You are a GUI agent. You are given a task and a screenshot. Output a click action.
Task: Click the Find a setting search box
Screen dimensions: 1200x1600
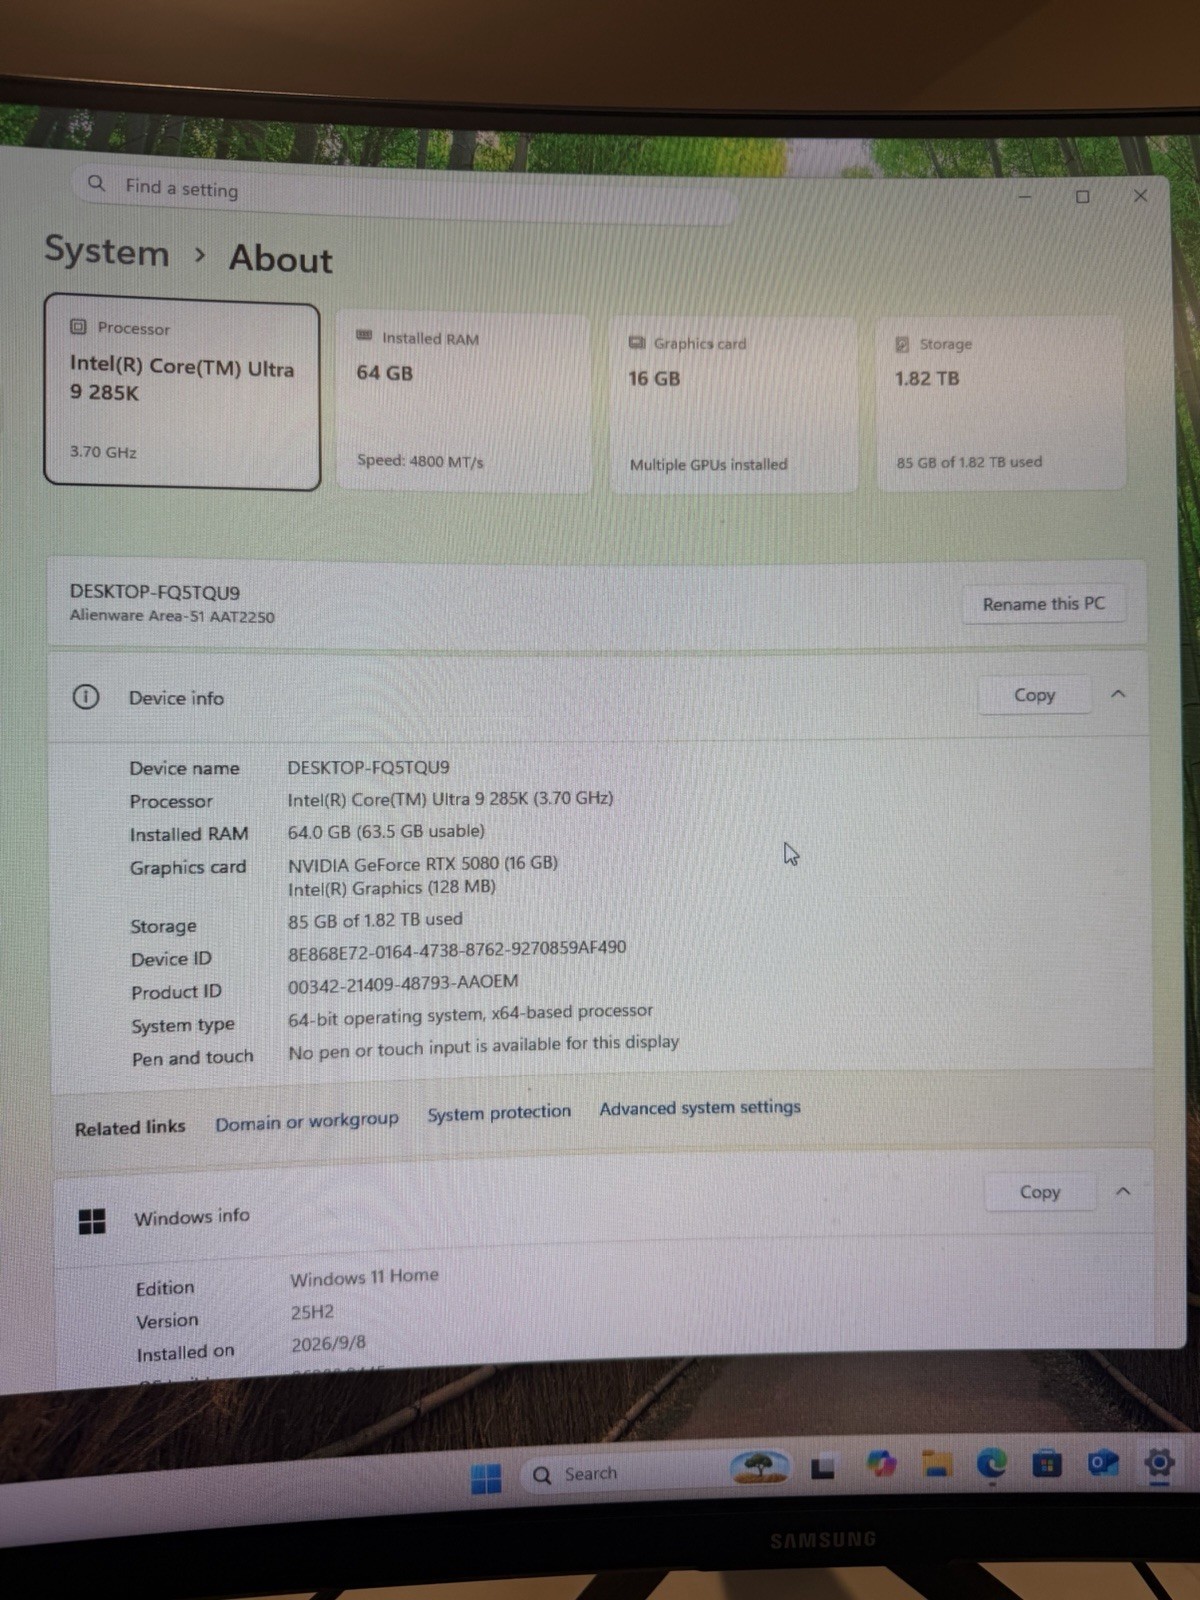point(405,194)
